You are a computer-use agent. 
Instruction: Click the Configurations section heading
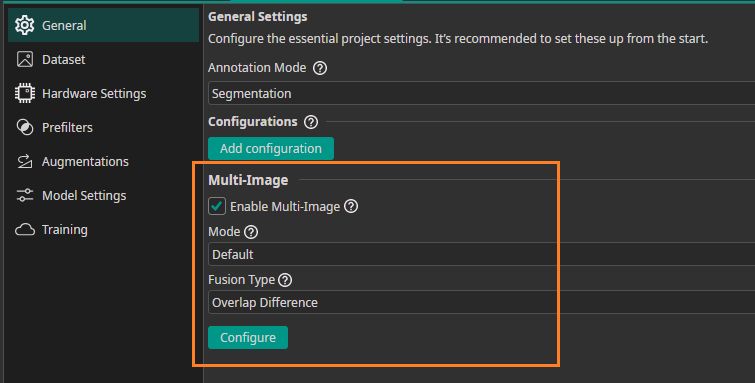(x=253, y=121)
